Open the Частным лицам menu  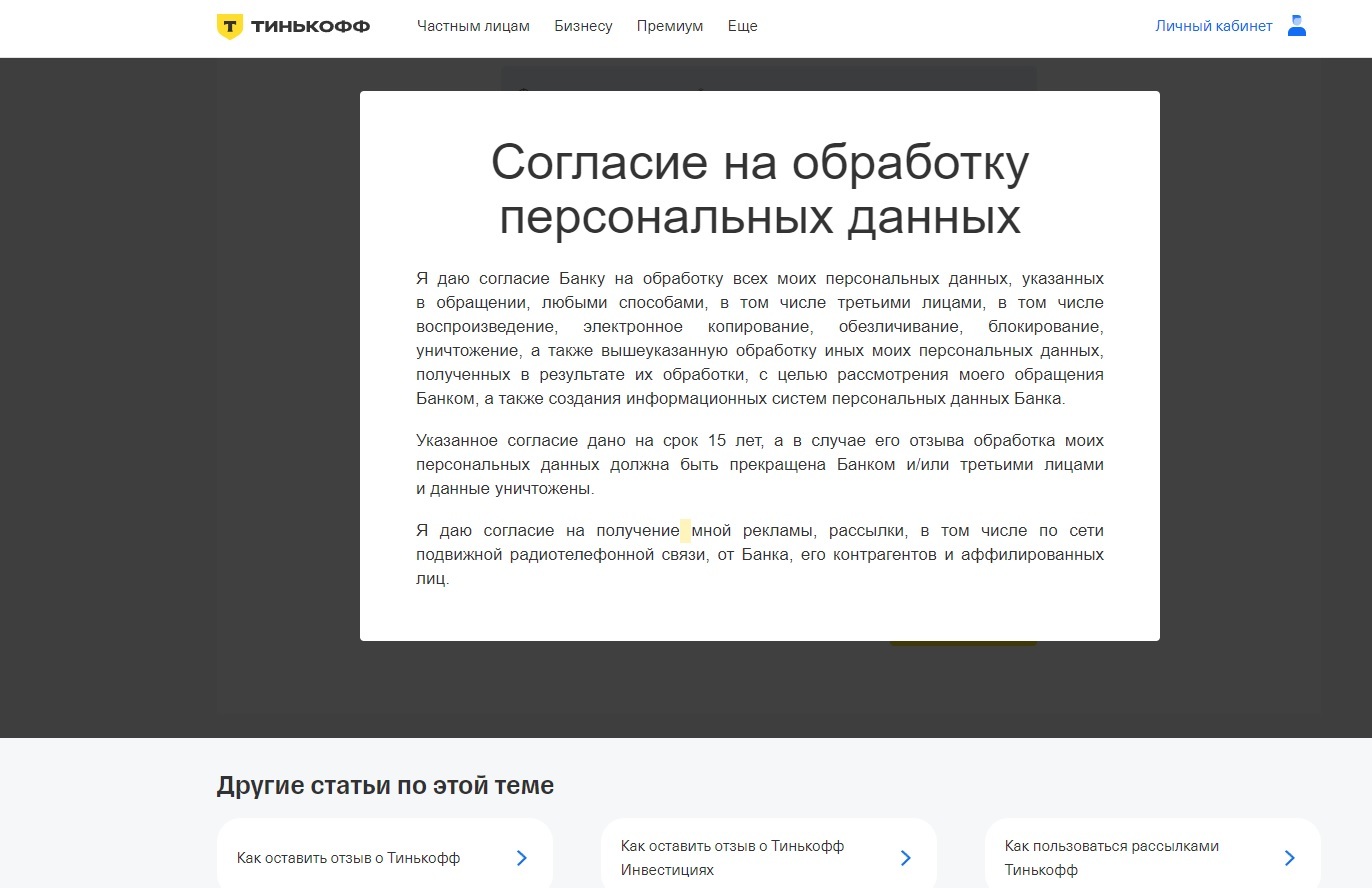(473, 26)
